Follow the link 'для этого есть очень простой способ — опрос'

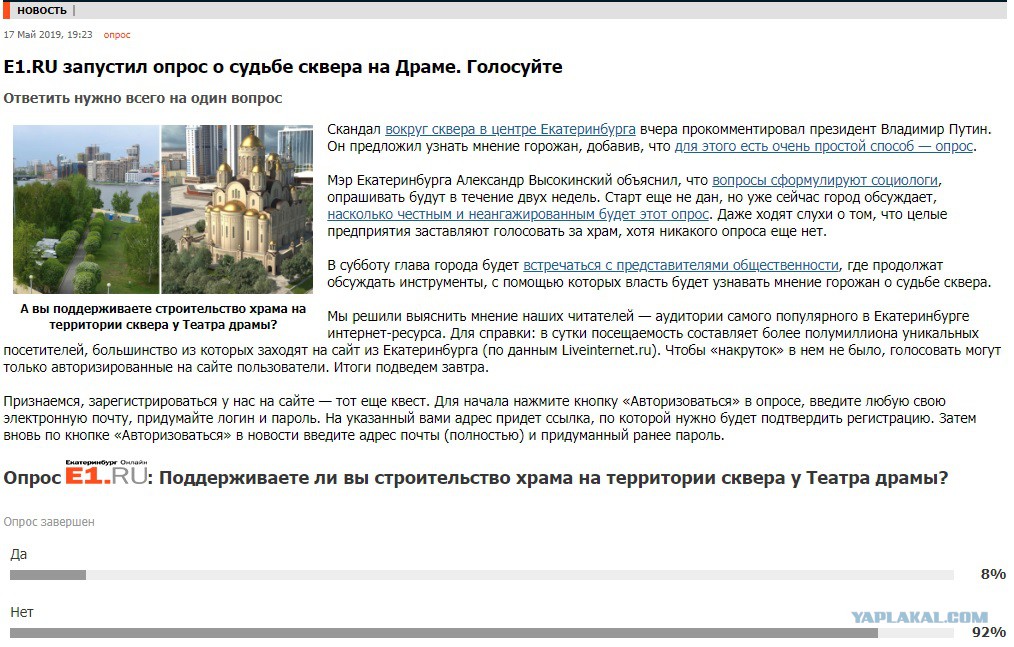823,146
